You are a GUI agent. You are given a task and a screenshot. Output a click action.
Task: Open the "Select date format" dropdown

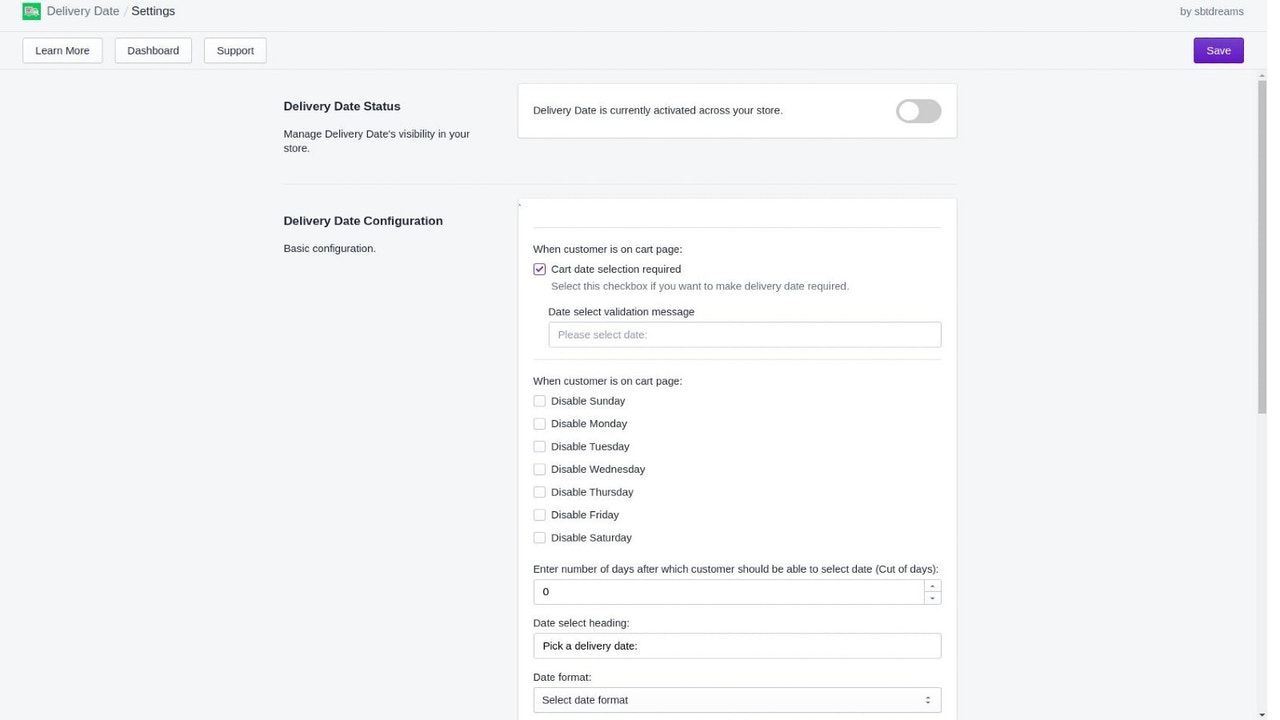pyautogui.click(x=737, y=699)
